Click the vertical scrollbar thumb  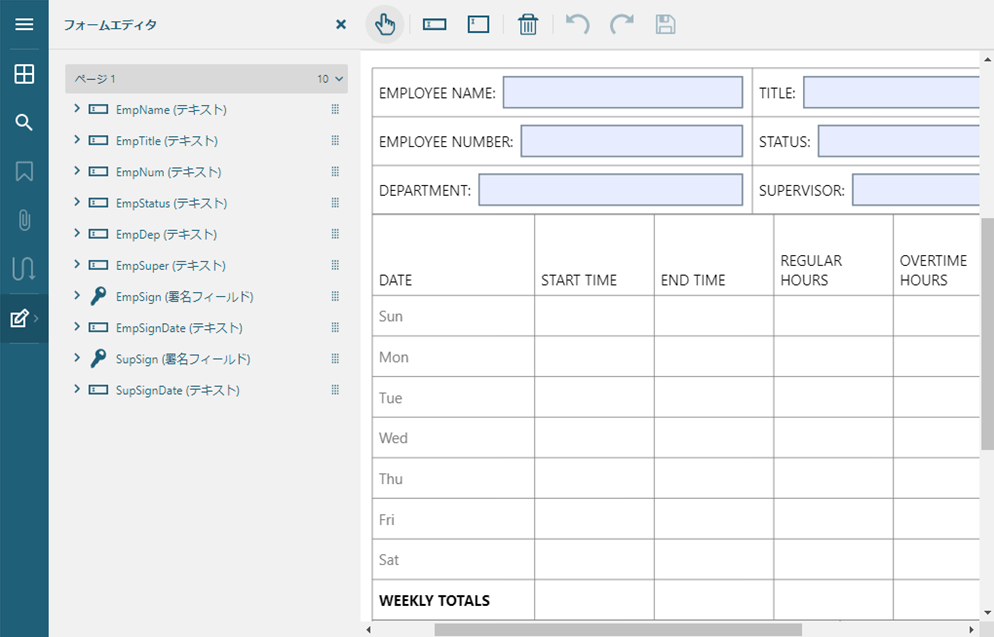(x=987, y=334)
